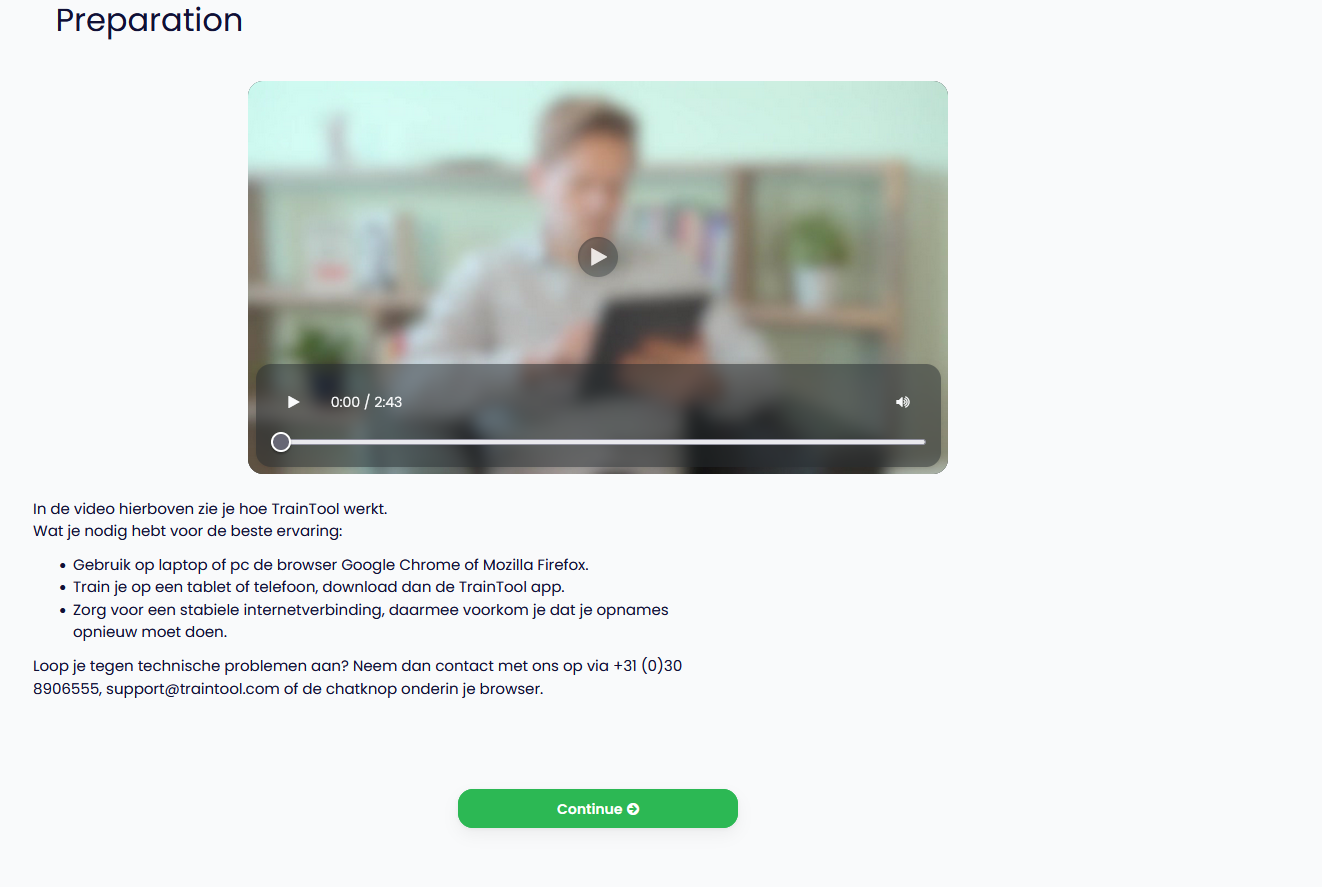Image resolution: width=1322 pixels, height=887 pixels.
Task: Click the small play icon in the control bar
Action: point(293,402)
